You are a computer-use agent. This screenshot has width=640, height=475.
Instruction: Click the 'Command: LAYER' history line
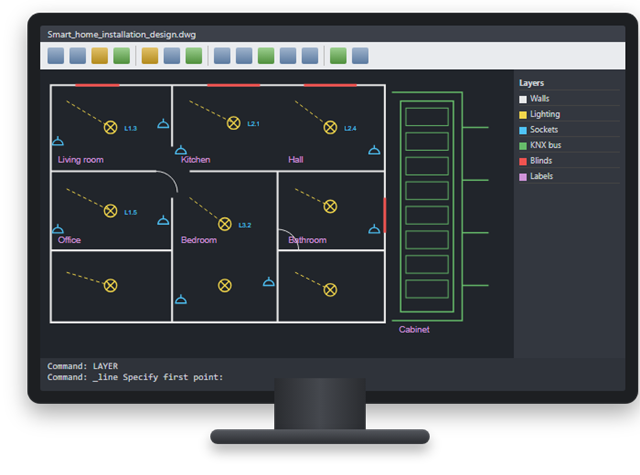tap(82, 366)
